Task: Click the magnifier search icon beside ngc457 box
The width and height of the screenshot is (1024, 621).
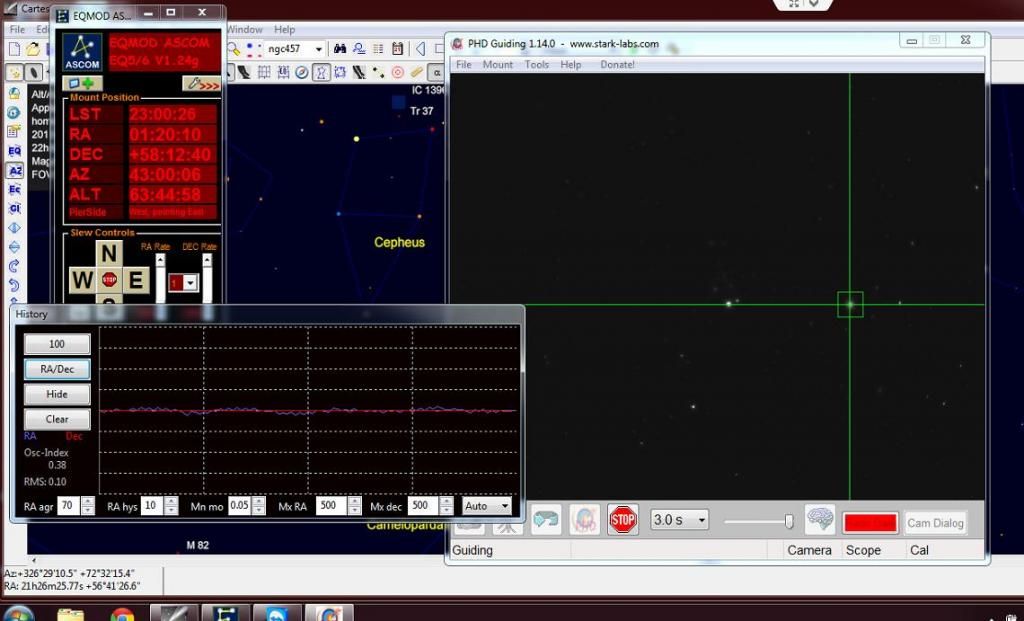Action: click(233, 49)
